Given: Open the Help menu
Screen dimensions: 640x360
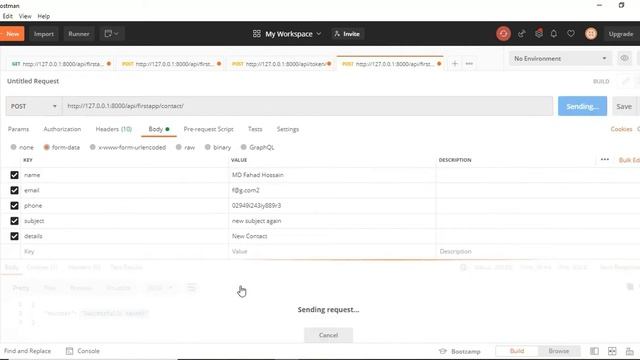Looking at the screenshot, I should pos(44,16).
